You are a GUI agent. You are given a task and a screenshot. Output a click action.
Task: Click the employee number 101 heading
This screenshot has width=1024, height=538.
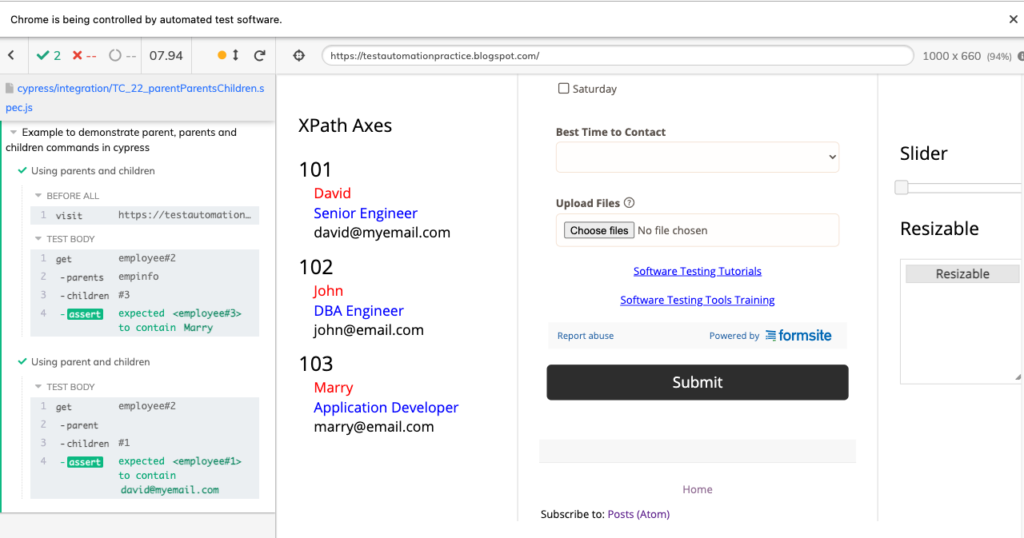(315, 170)
